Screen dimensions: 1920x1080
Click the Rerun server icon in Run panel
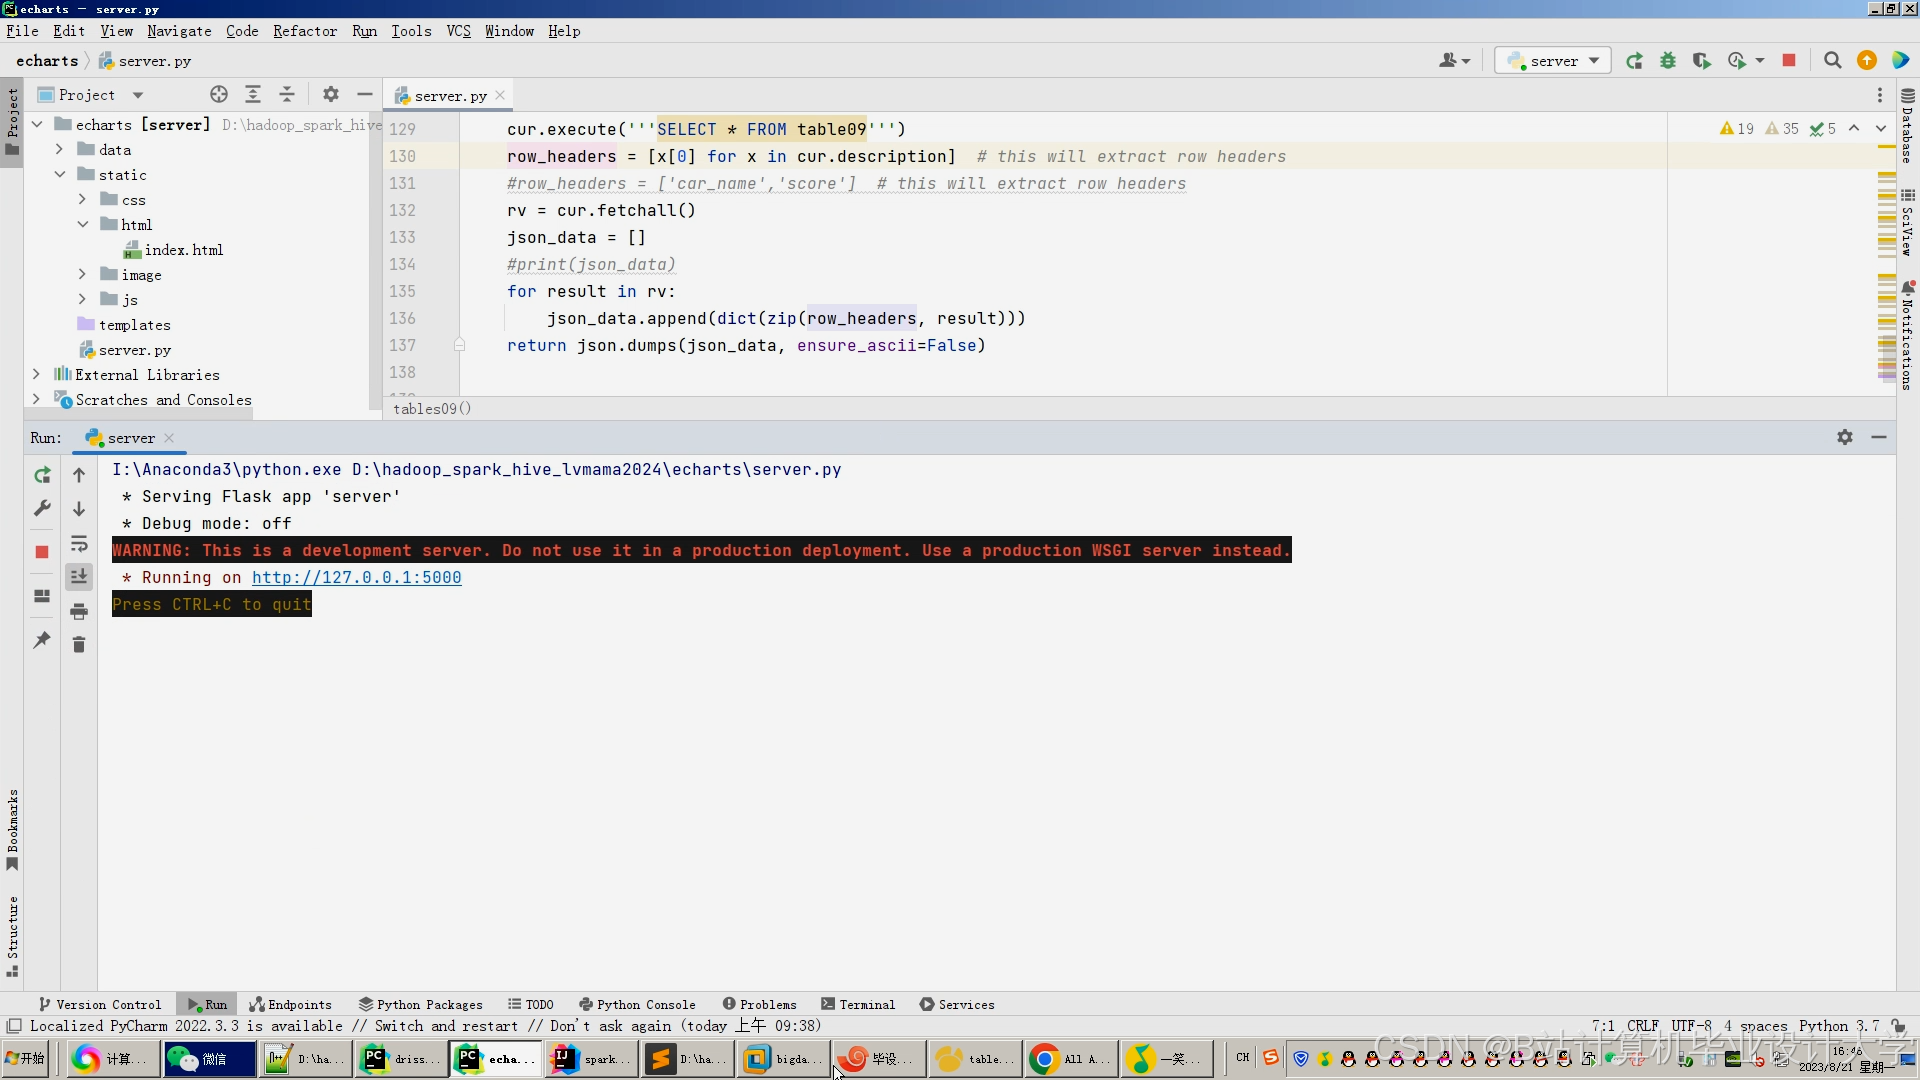(x=42, y=475)
